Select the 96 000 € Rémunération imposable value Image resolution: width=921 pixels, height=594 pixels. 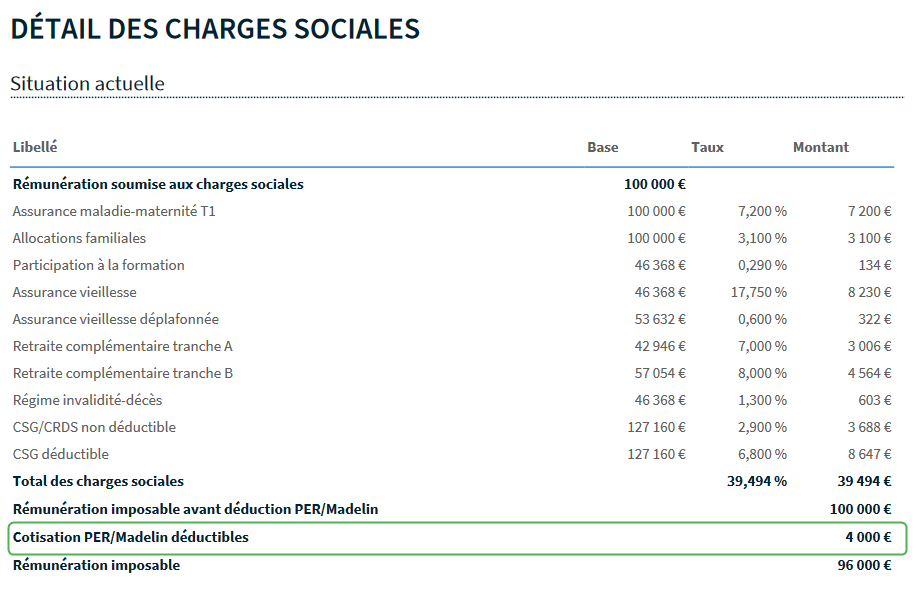[864, 565]
